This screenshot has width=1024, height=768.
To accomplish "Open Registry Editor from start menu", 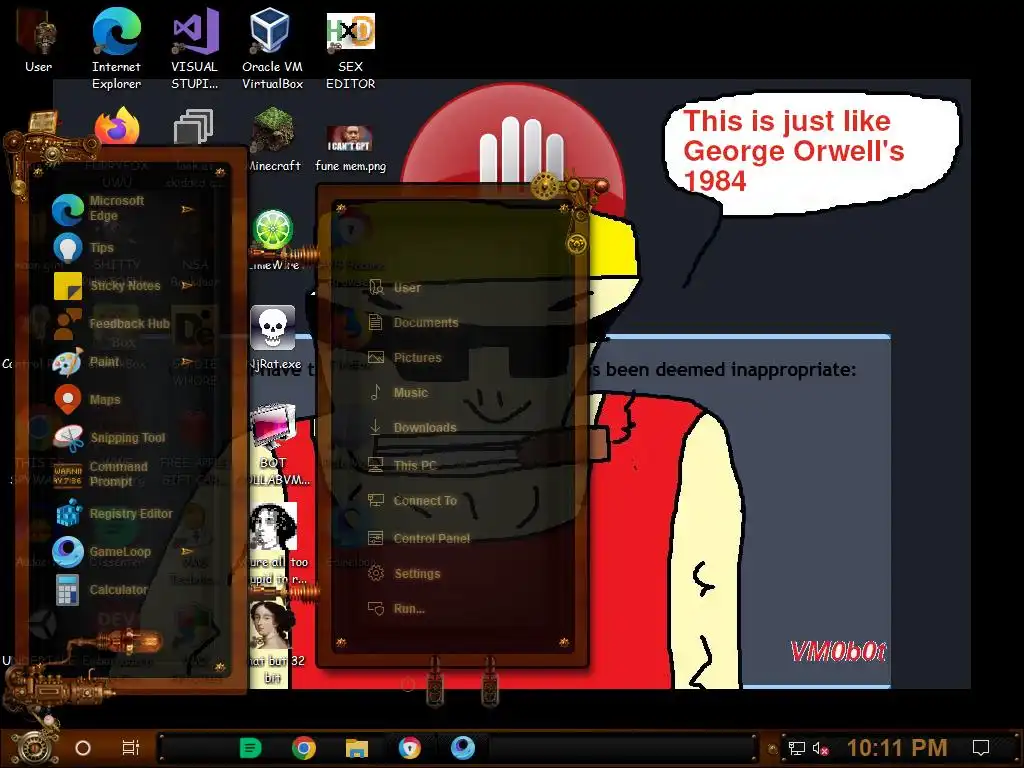I will (x=112, y=514).
